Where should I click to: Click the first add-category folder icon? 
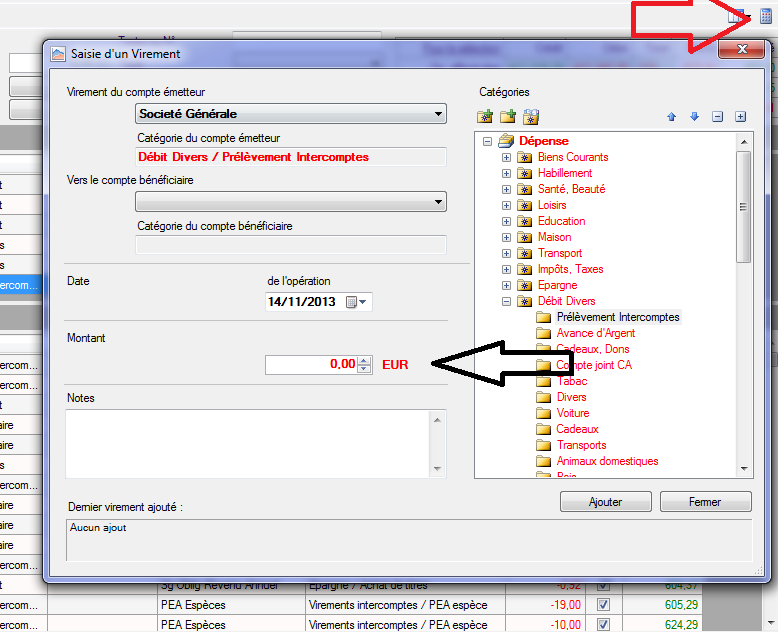[x=486, y=117]
